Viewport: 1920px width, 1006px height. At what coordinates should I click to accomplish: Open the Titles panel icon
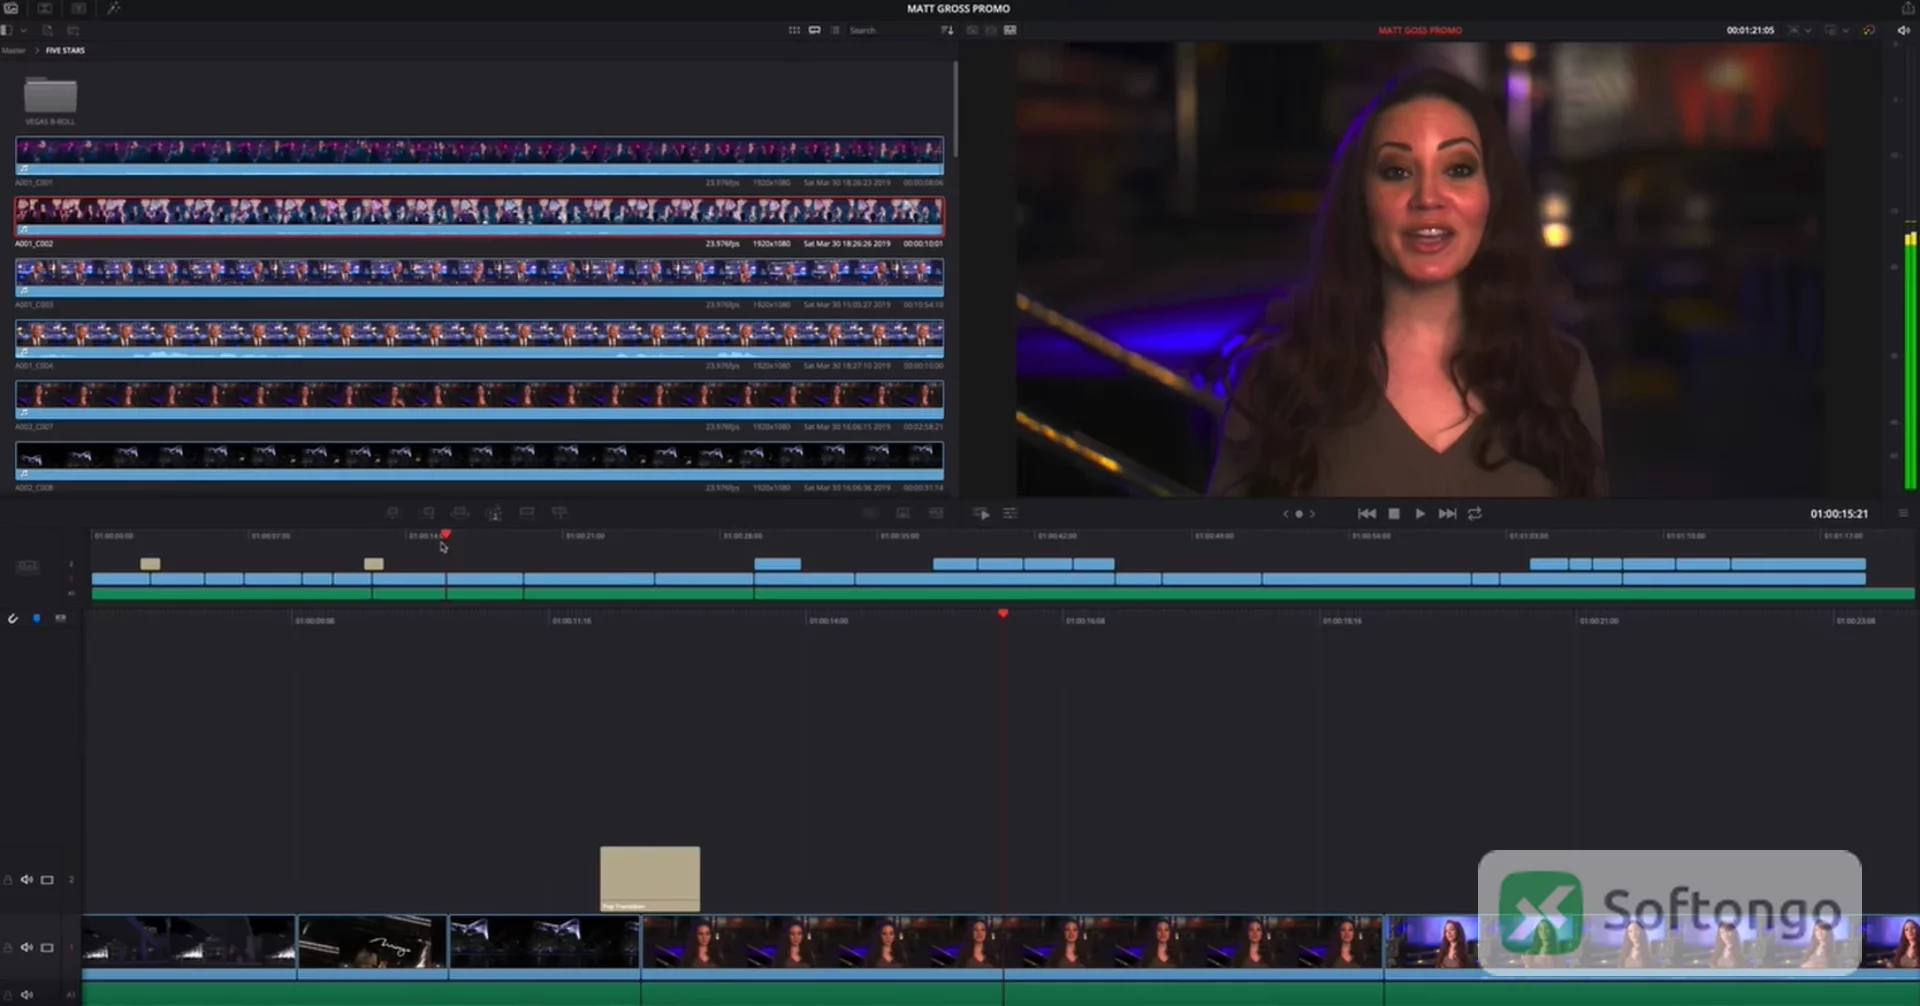79,8
